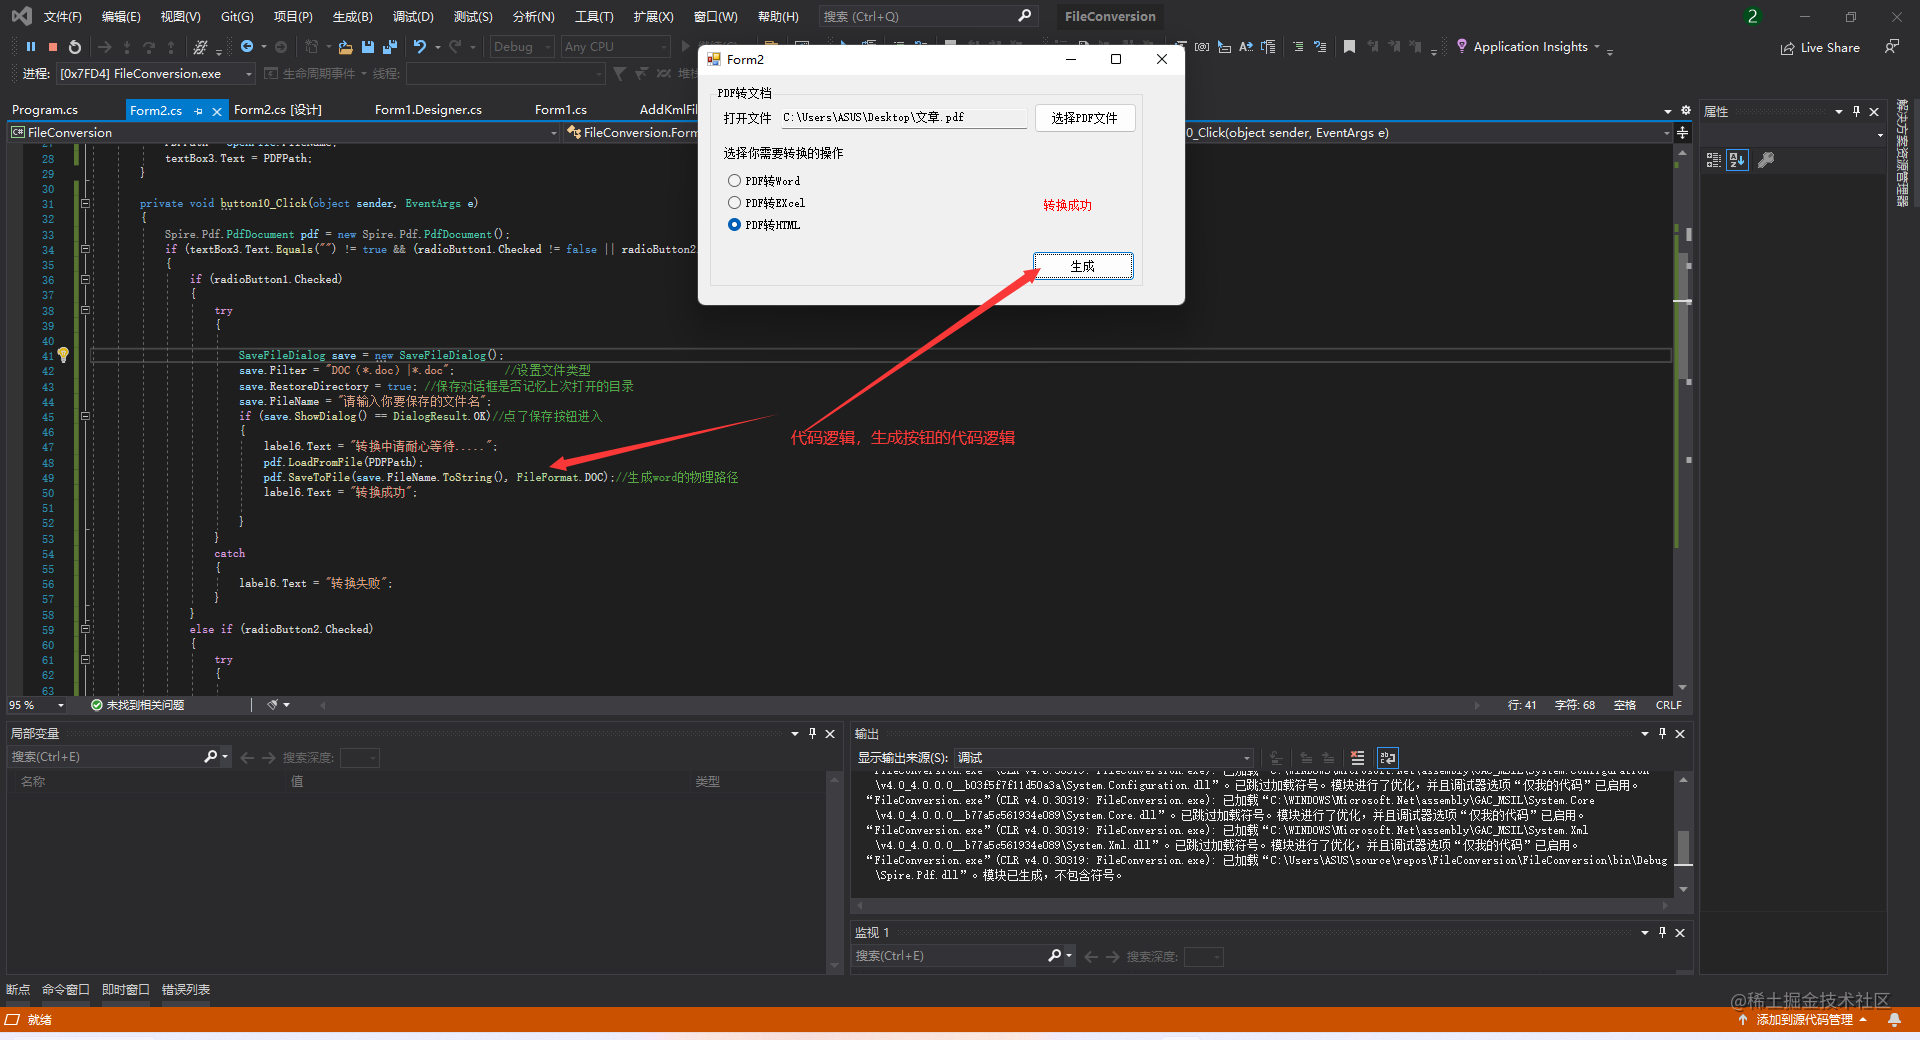This screenshot has height=1040, width=1920.
Task: Navigate backward with the blue arrow icon
Action: pyautogui.click(x=247, y=47)
